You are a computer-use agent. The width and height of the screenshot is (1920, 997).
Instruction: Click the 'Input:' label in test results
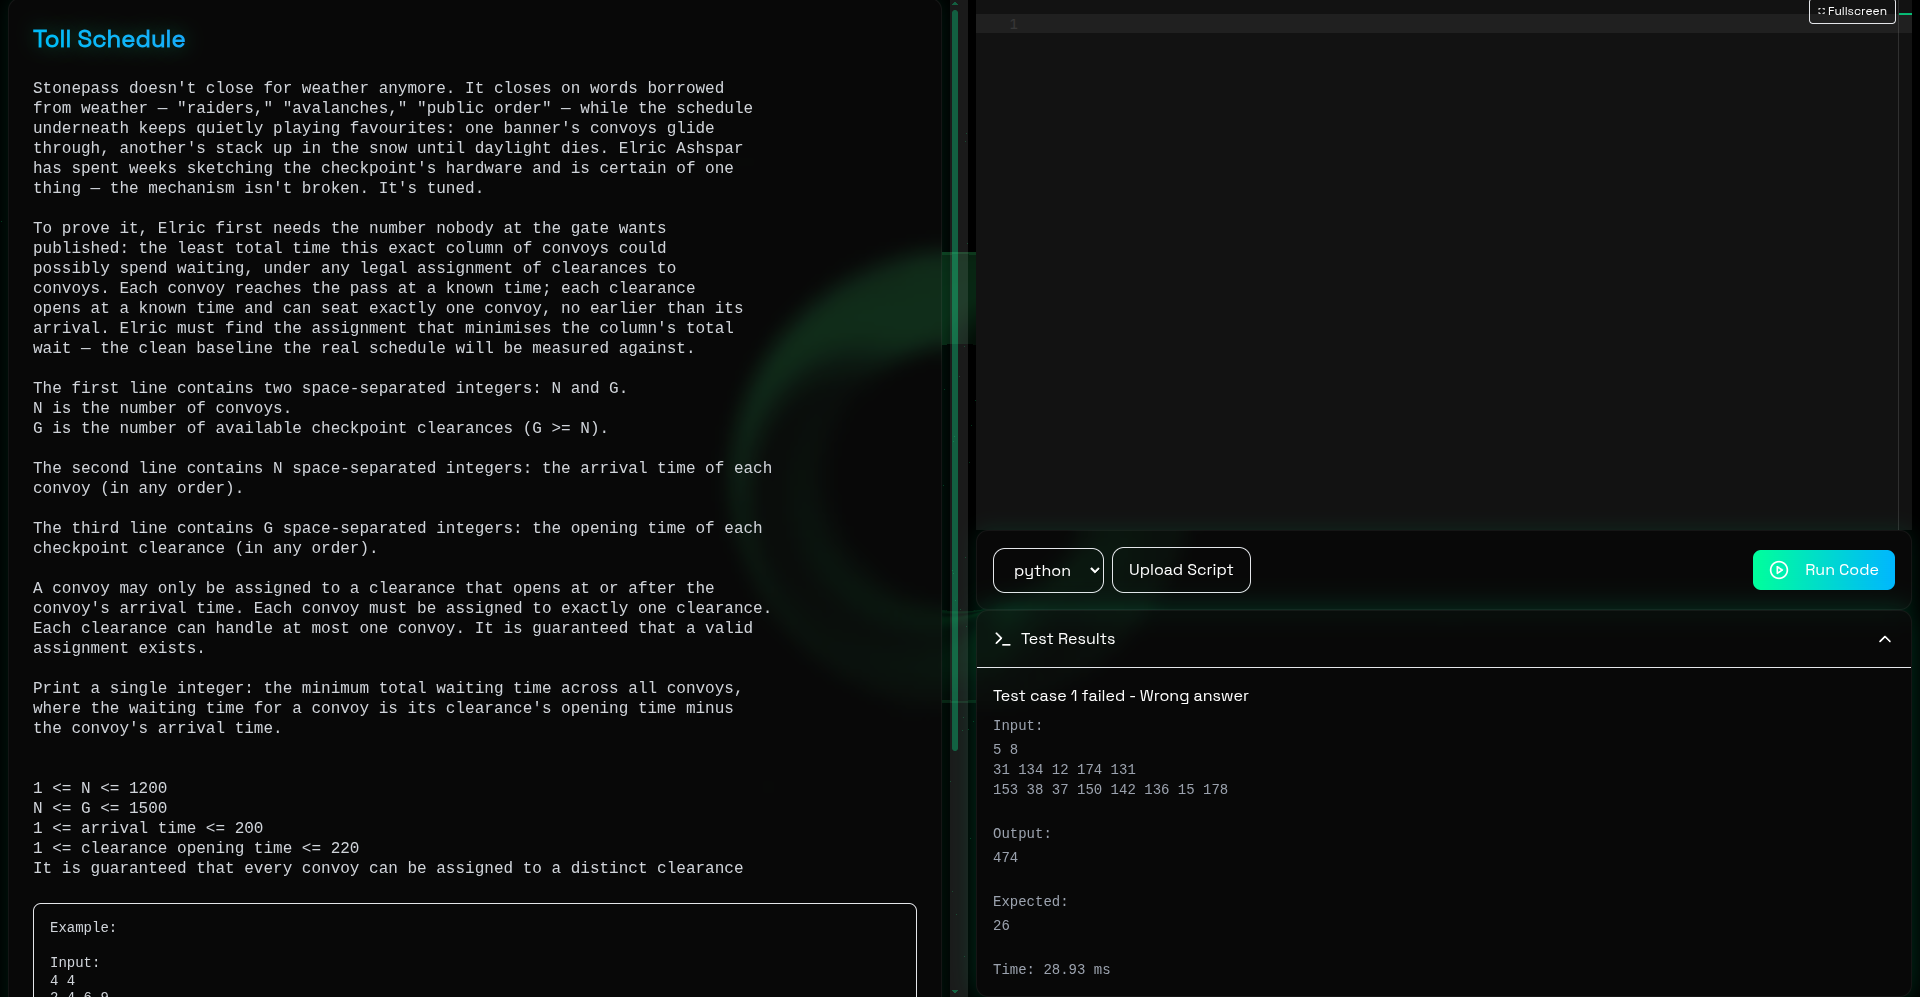pyautogui.click(x=1018, y=726)
